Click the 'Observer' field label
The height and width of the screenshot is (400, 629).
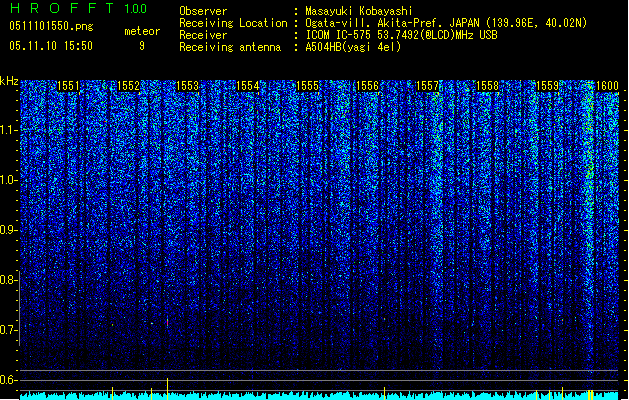click(x=203, y=11)
